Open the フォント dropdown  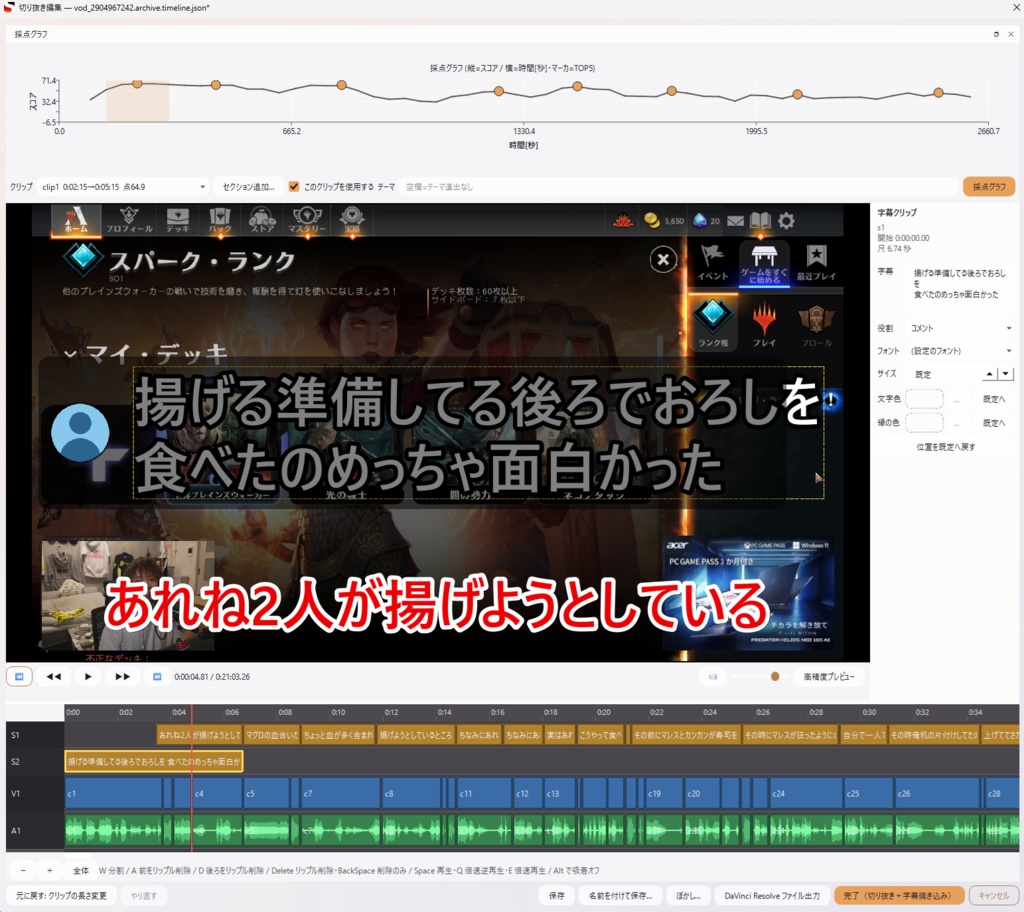[x=961, y=351]
